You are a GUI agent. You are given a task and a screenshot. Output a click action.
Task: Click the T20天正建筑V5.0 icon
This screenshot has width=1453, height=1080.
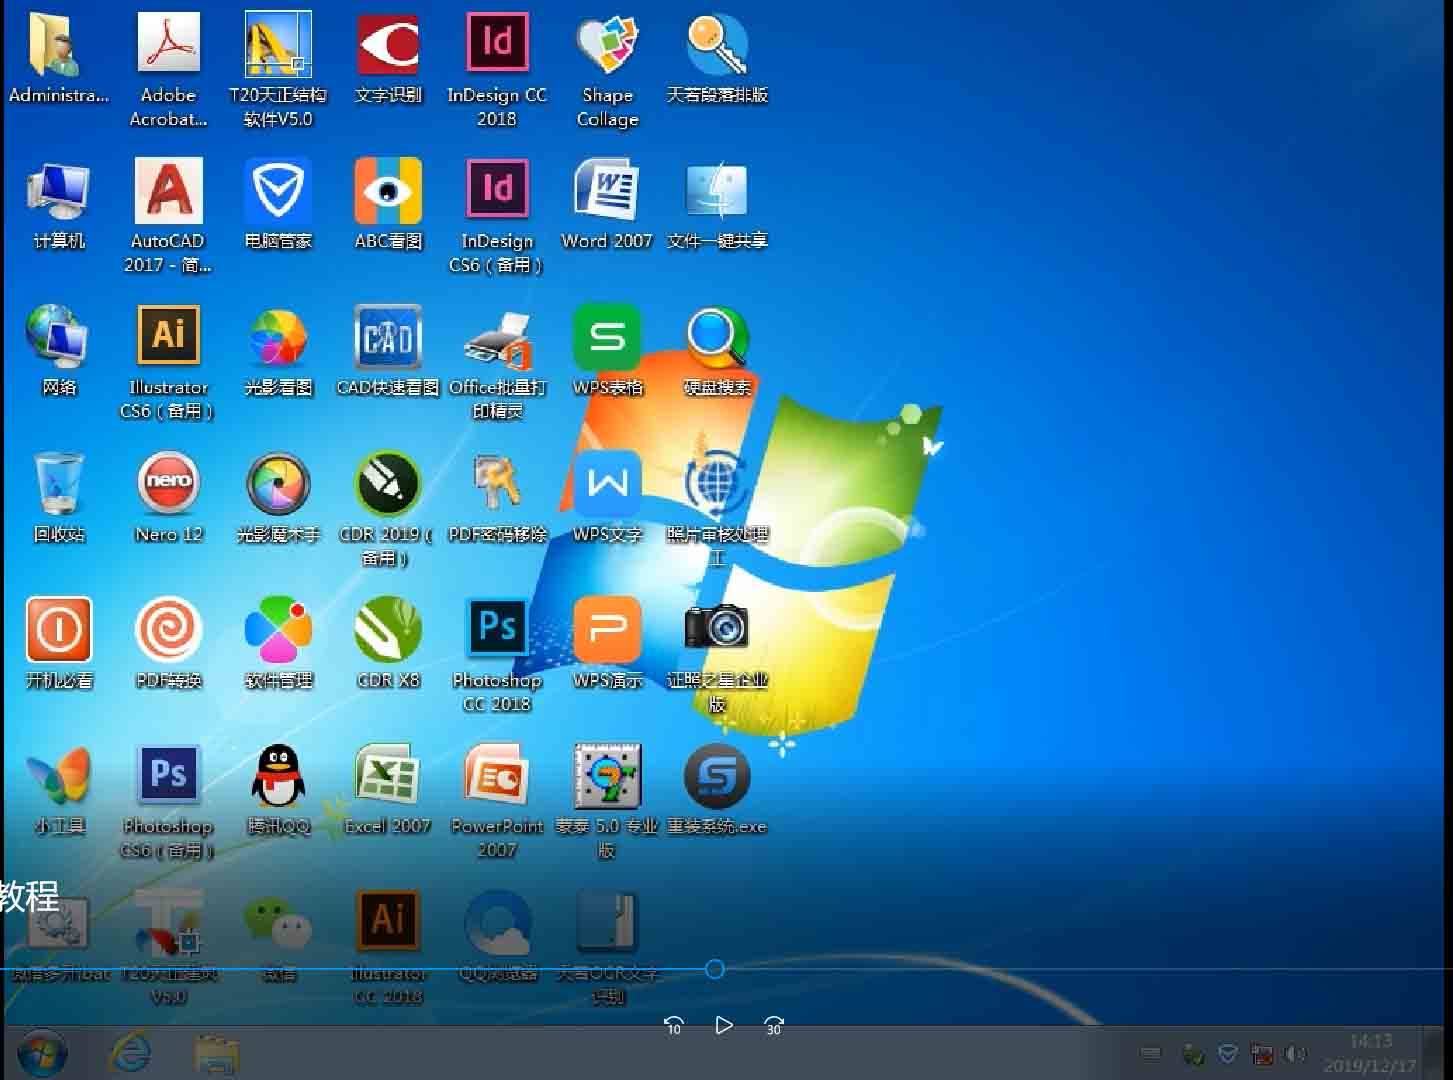pos(168,922)
